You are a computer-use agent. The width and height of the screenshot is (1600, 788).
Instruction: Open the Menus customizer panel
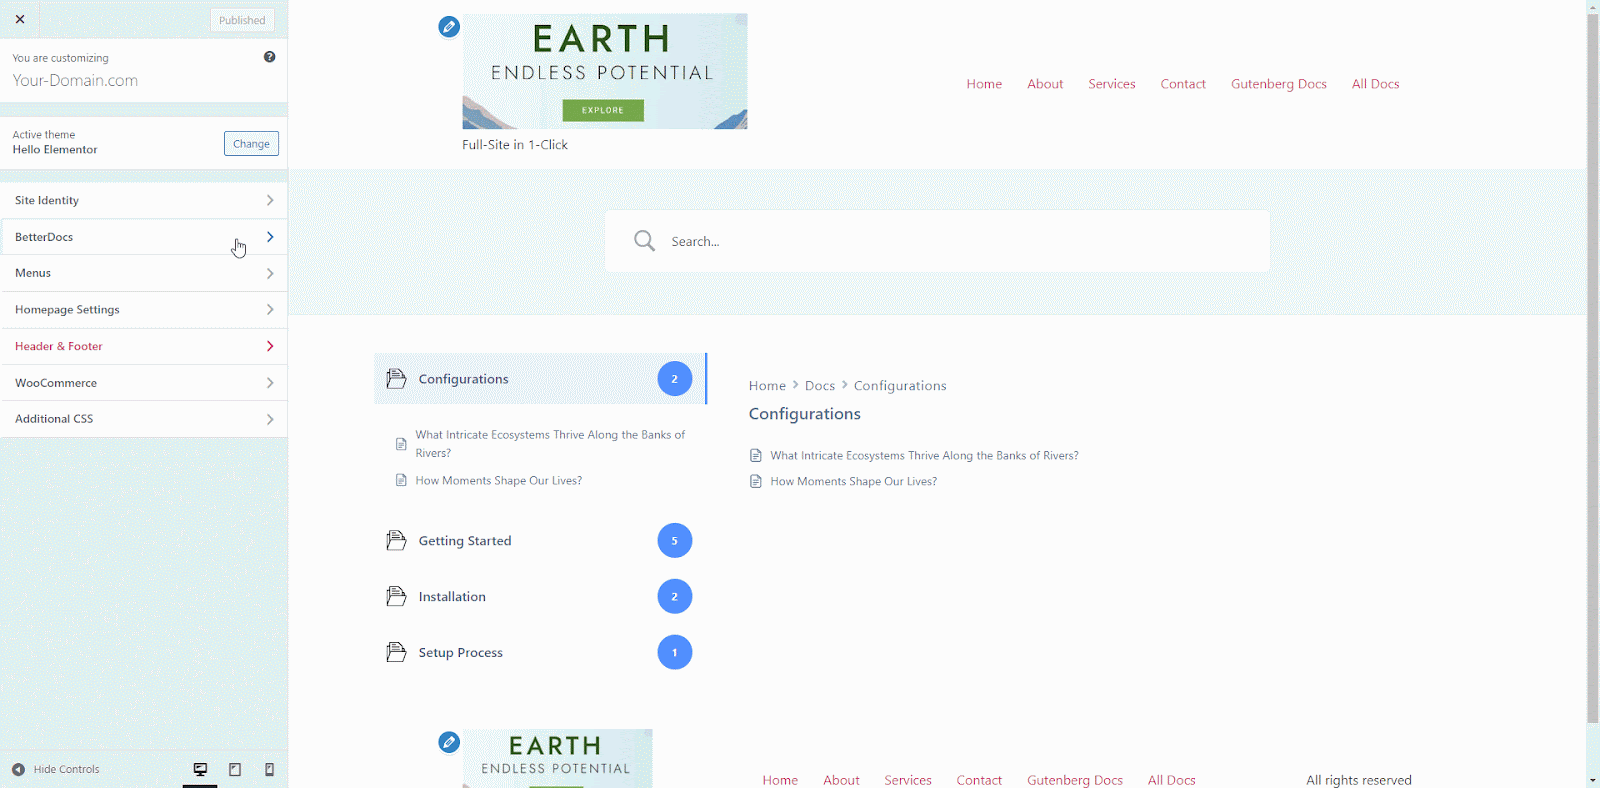point(144,273)
